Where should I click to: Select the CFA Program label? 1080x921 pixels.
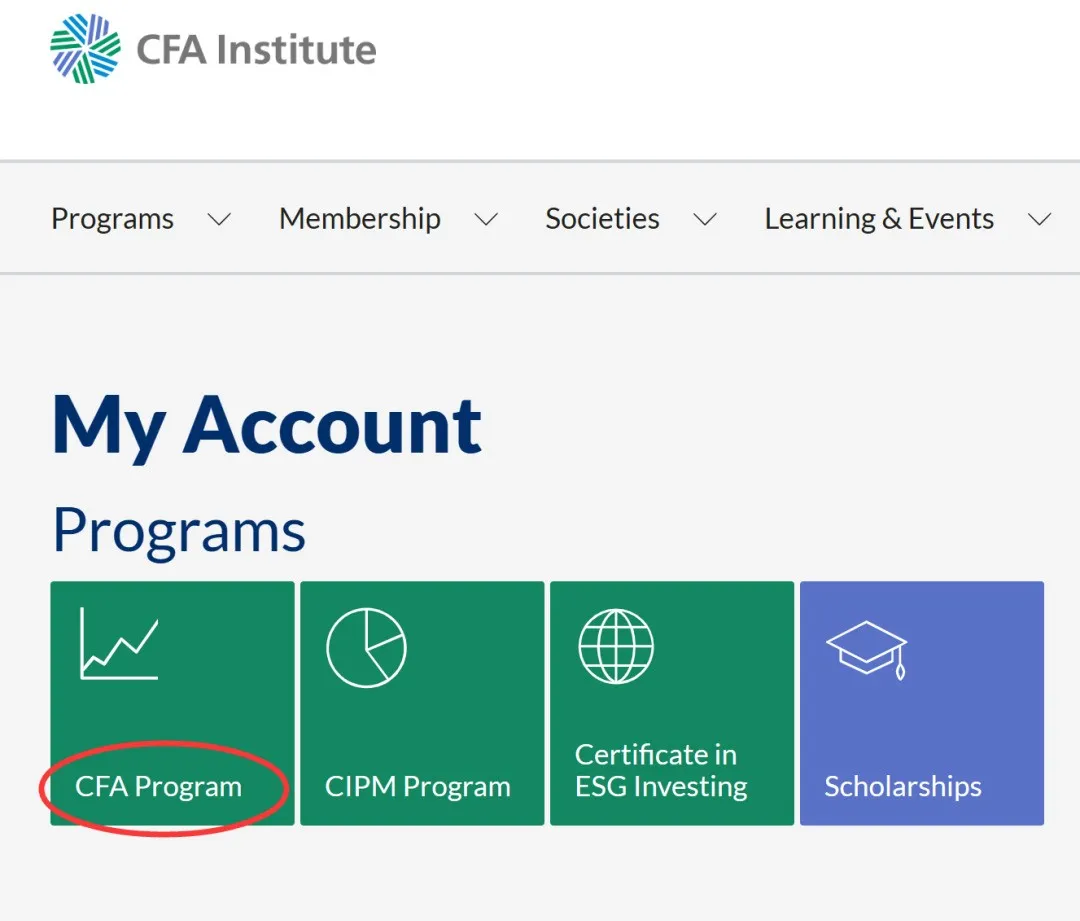click(158, 787)
